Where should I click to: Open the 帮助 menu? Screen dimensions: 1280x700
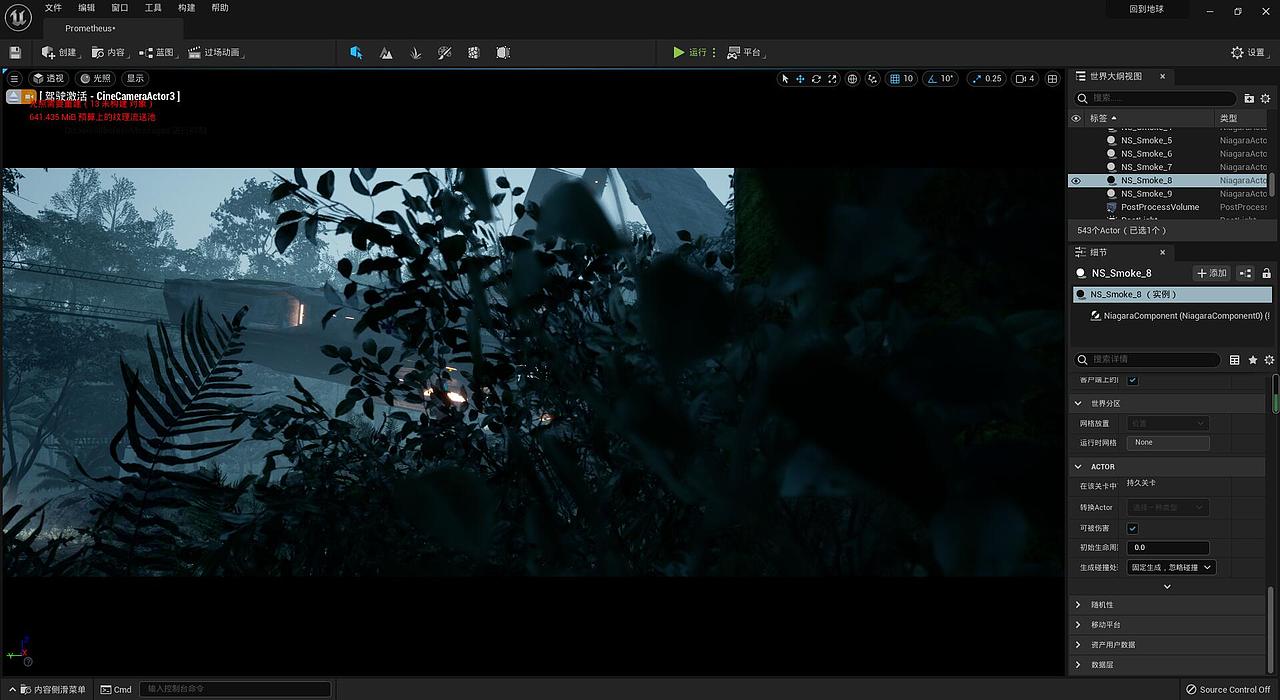(220, 8)
